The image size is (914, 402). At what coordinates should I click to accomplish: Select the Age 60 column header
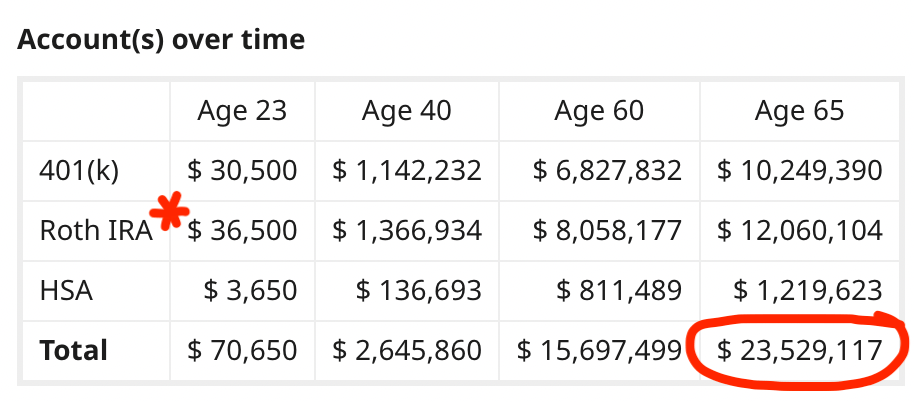point(599,110)
